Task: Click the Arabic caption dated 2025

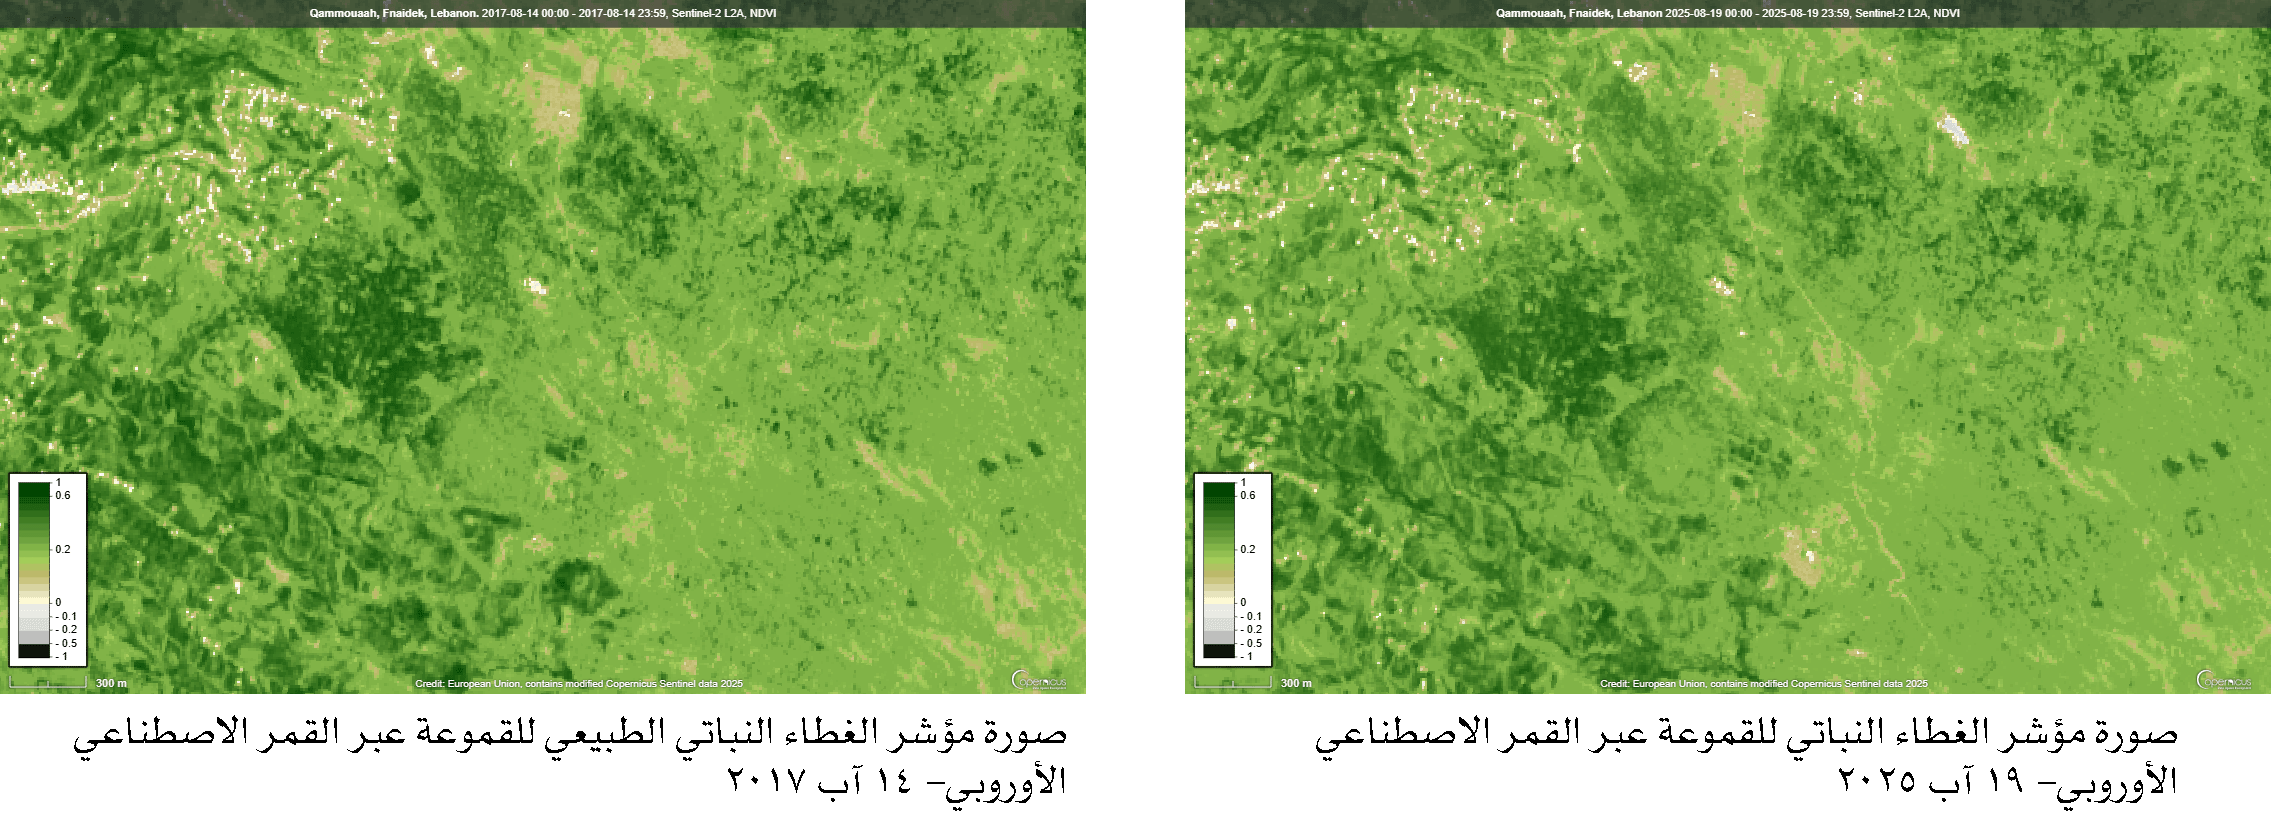Action: (1746, 756)
